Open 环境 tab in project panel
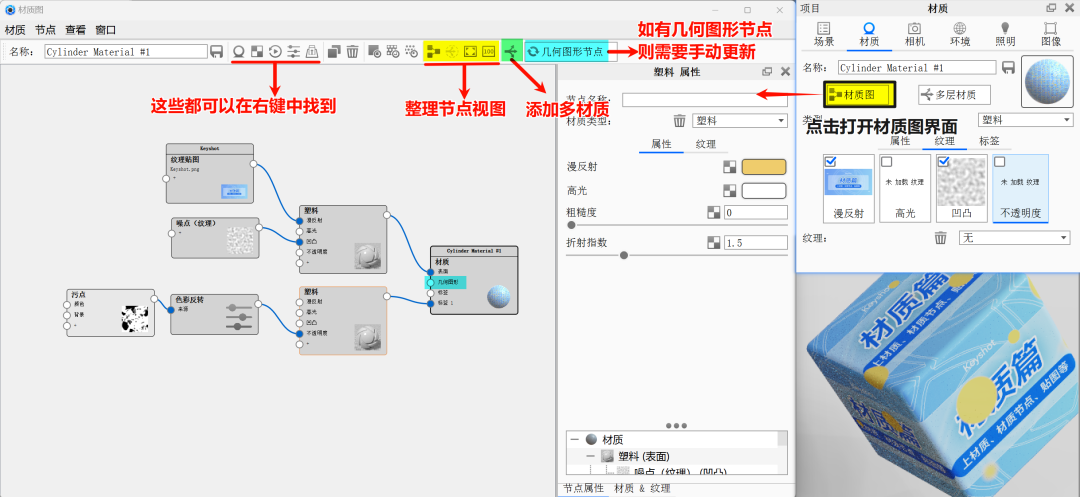The image size is (1080, 497). (959, 34)
